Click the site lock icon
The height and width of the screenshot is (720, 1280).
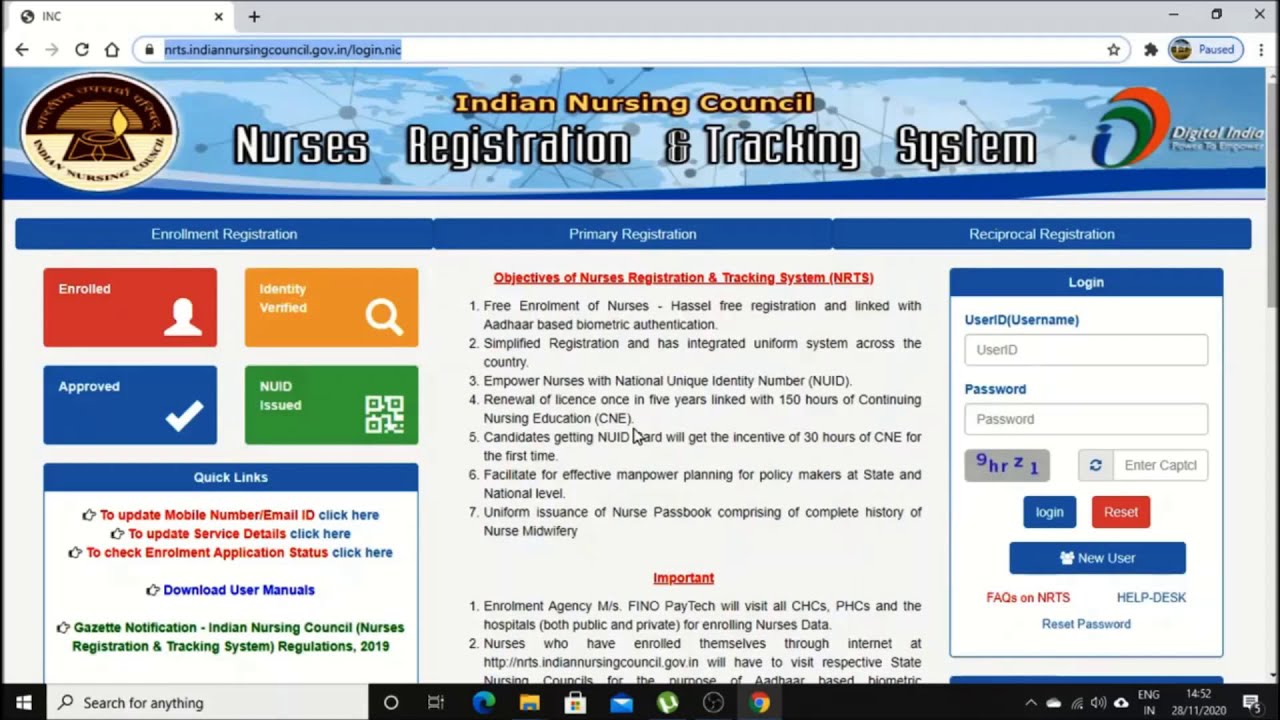click(x=148, y=49)
